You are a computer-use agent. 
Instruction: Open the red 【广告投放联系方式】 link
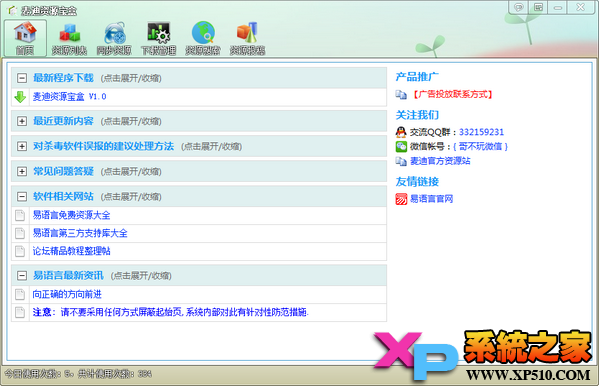click(453, 94)
